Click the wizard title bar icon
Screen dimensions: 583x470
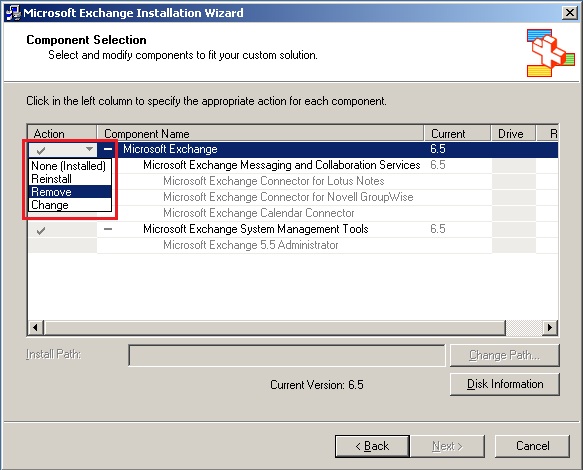click(x=13, y=13)
